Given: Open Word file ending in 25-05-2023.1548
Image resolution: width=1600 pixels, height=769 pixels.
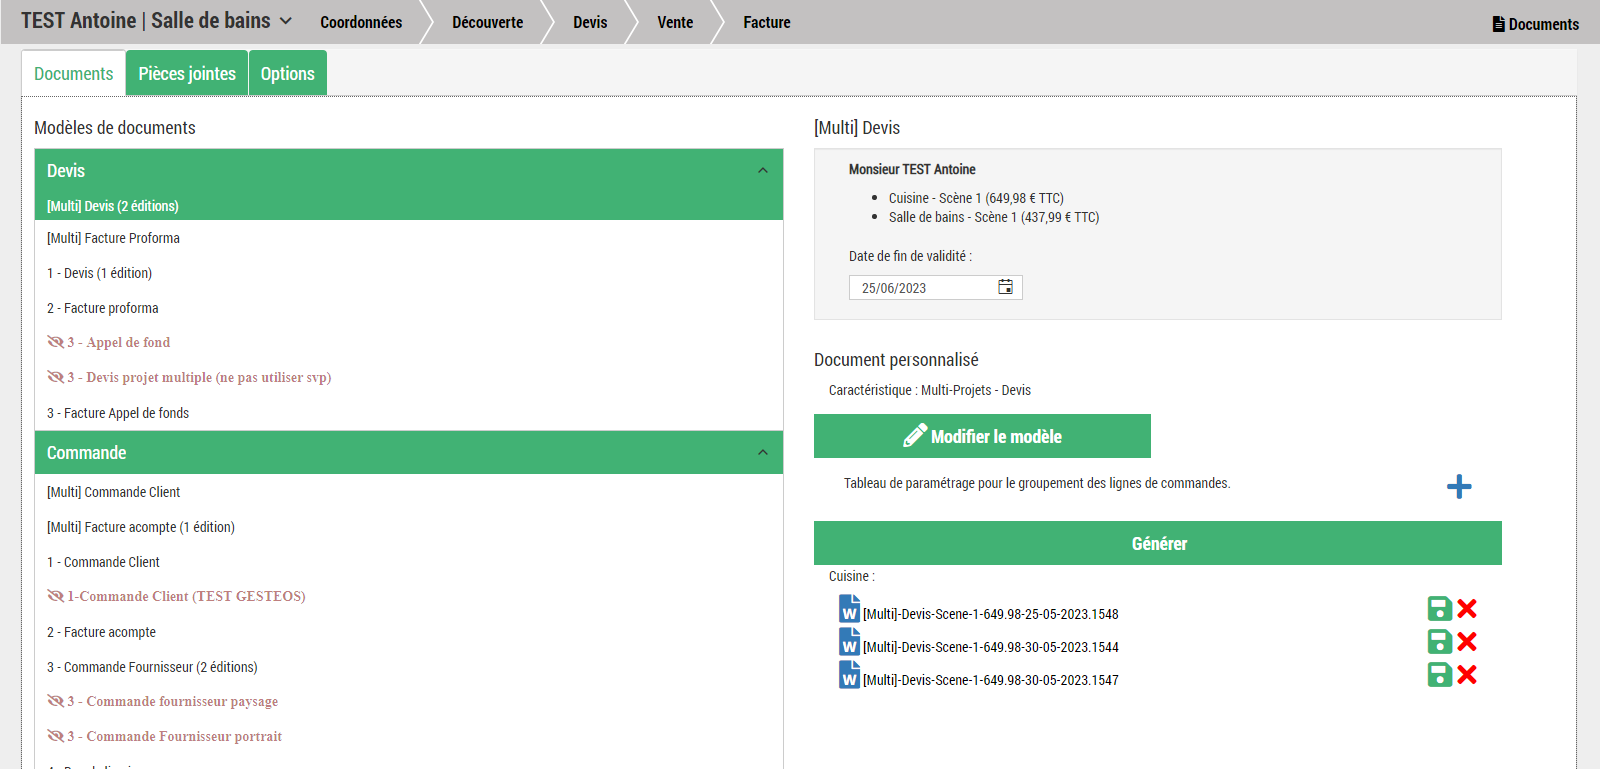Looking at the screenshot, I should tap(849, 610).
